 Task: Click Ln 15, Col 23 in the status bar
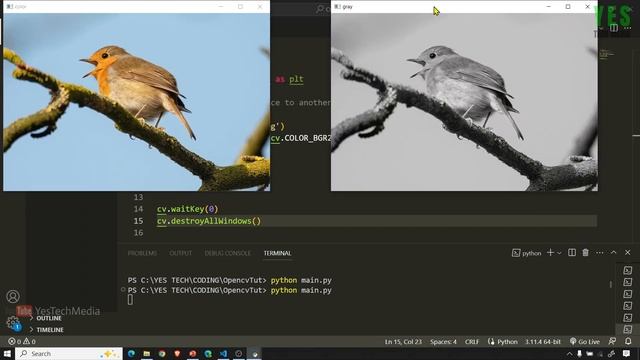[403, 342]
